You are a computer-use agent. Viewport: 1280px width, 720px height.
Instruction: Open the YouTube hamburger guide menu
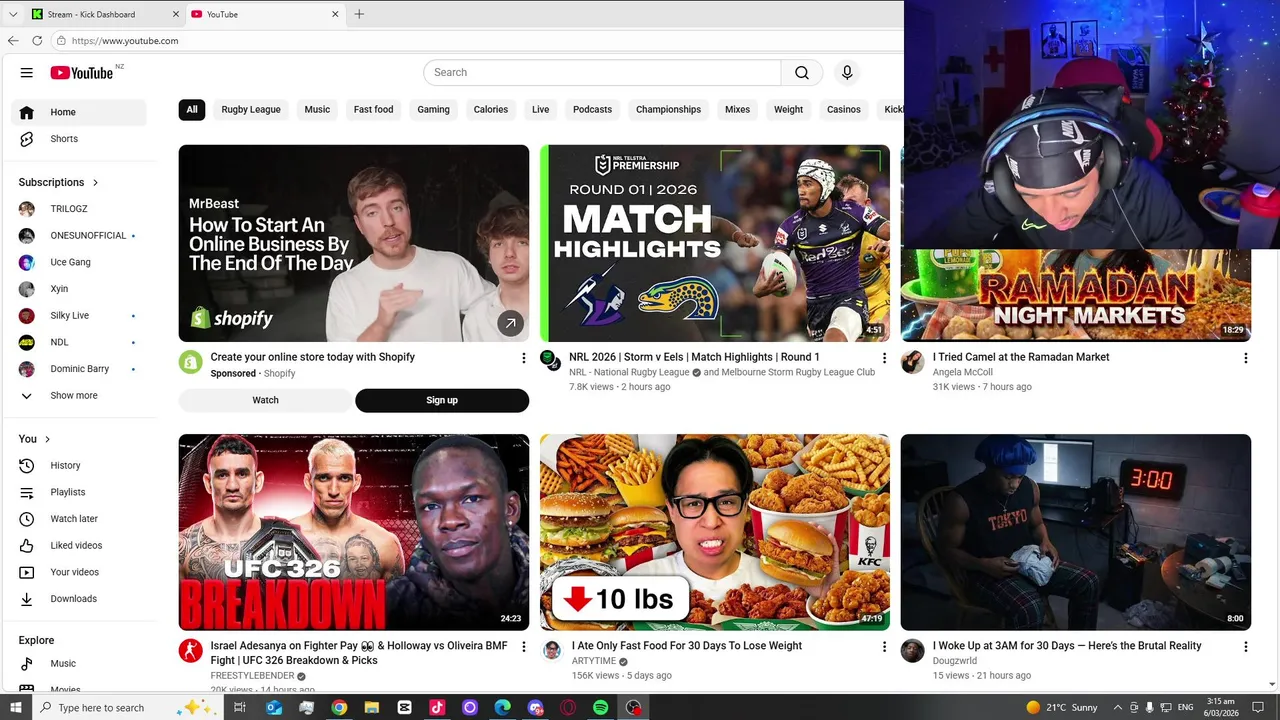tap(27, 72)
